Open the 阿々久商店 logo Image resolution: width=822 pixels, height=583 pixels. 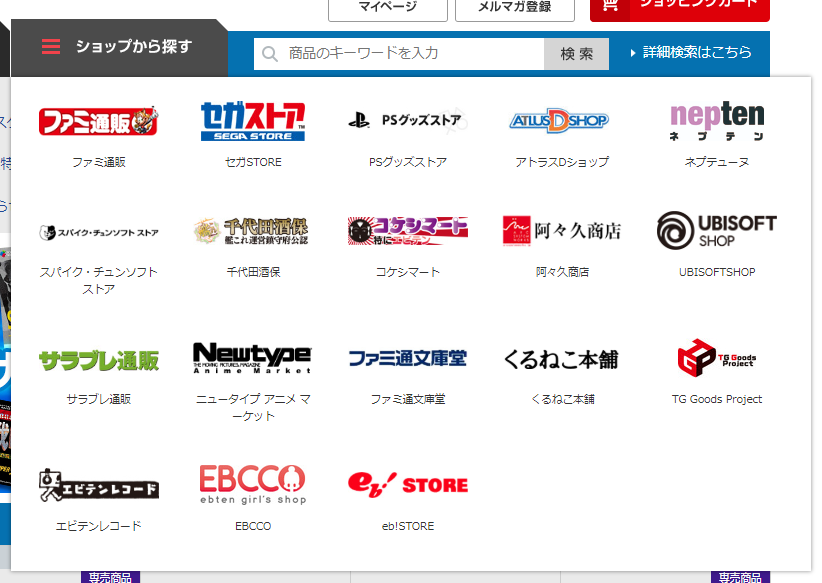561,231
